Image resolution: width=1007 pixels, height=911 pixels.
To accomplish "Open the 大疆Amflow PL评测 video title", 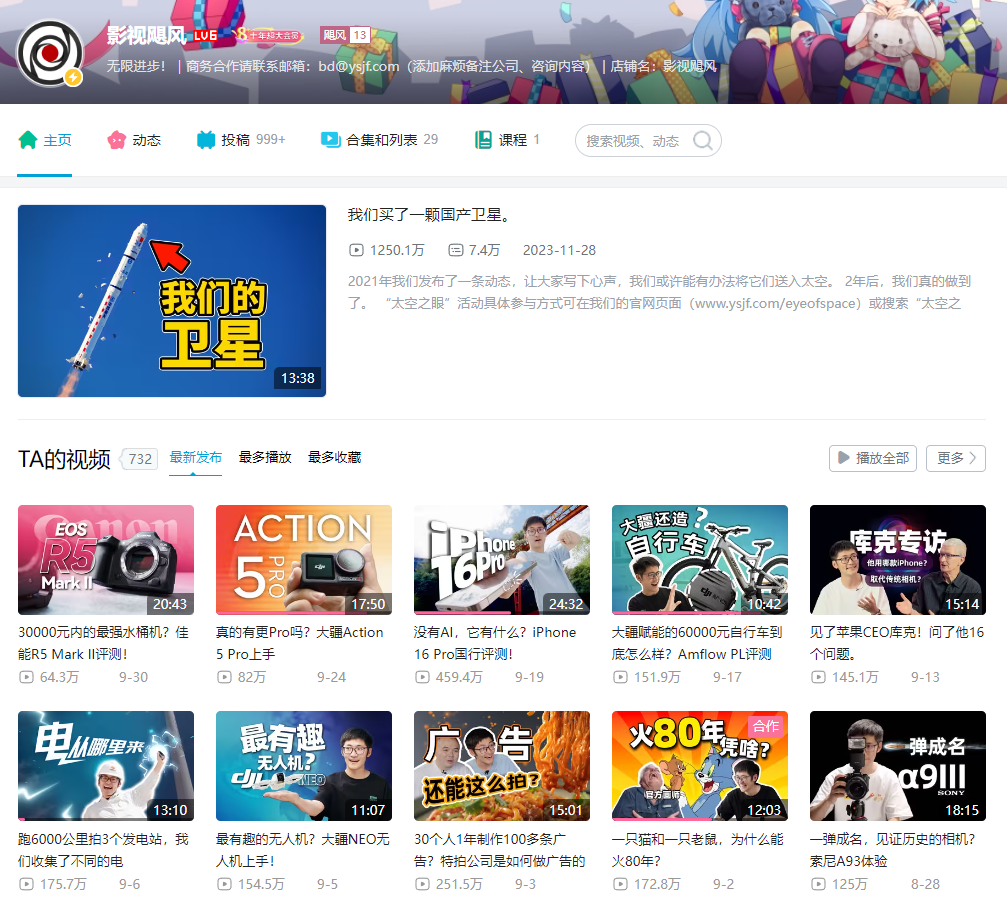I will click(x=697, y=643).
